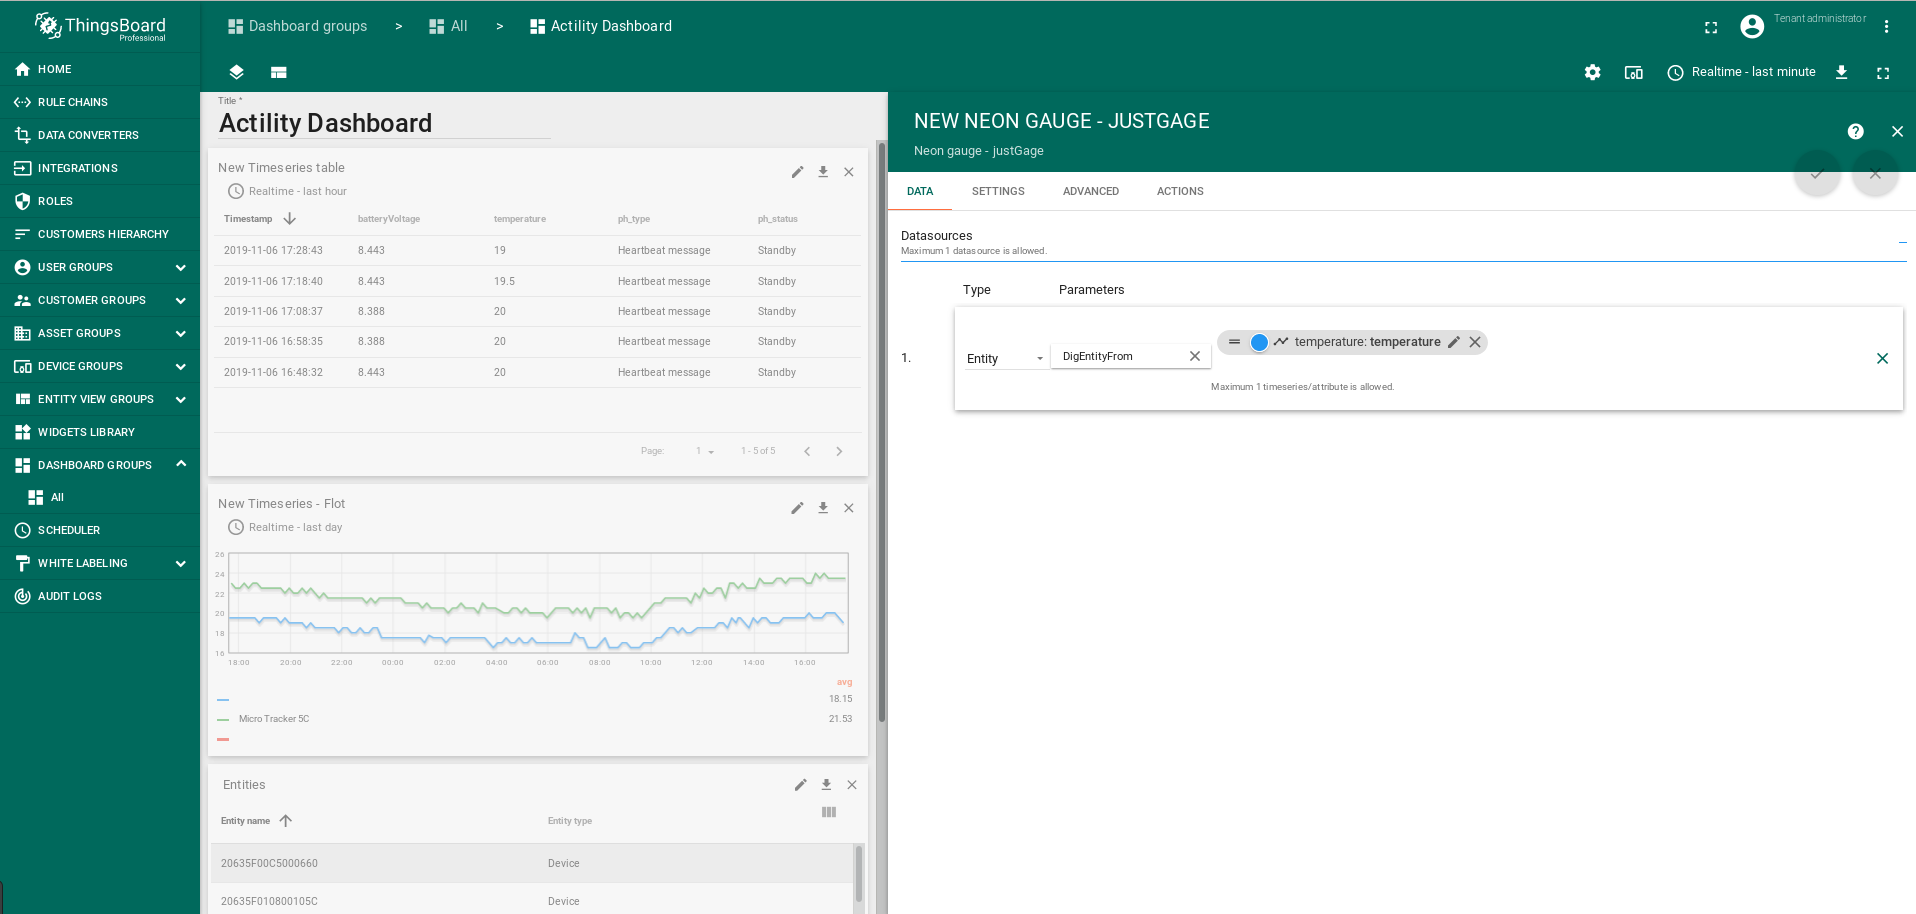Image resolution: width=1916 pixels, height=914 pixels.
Task: Switch to the ACTIONS tab
Action: pos(1180,191)
